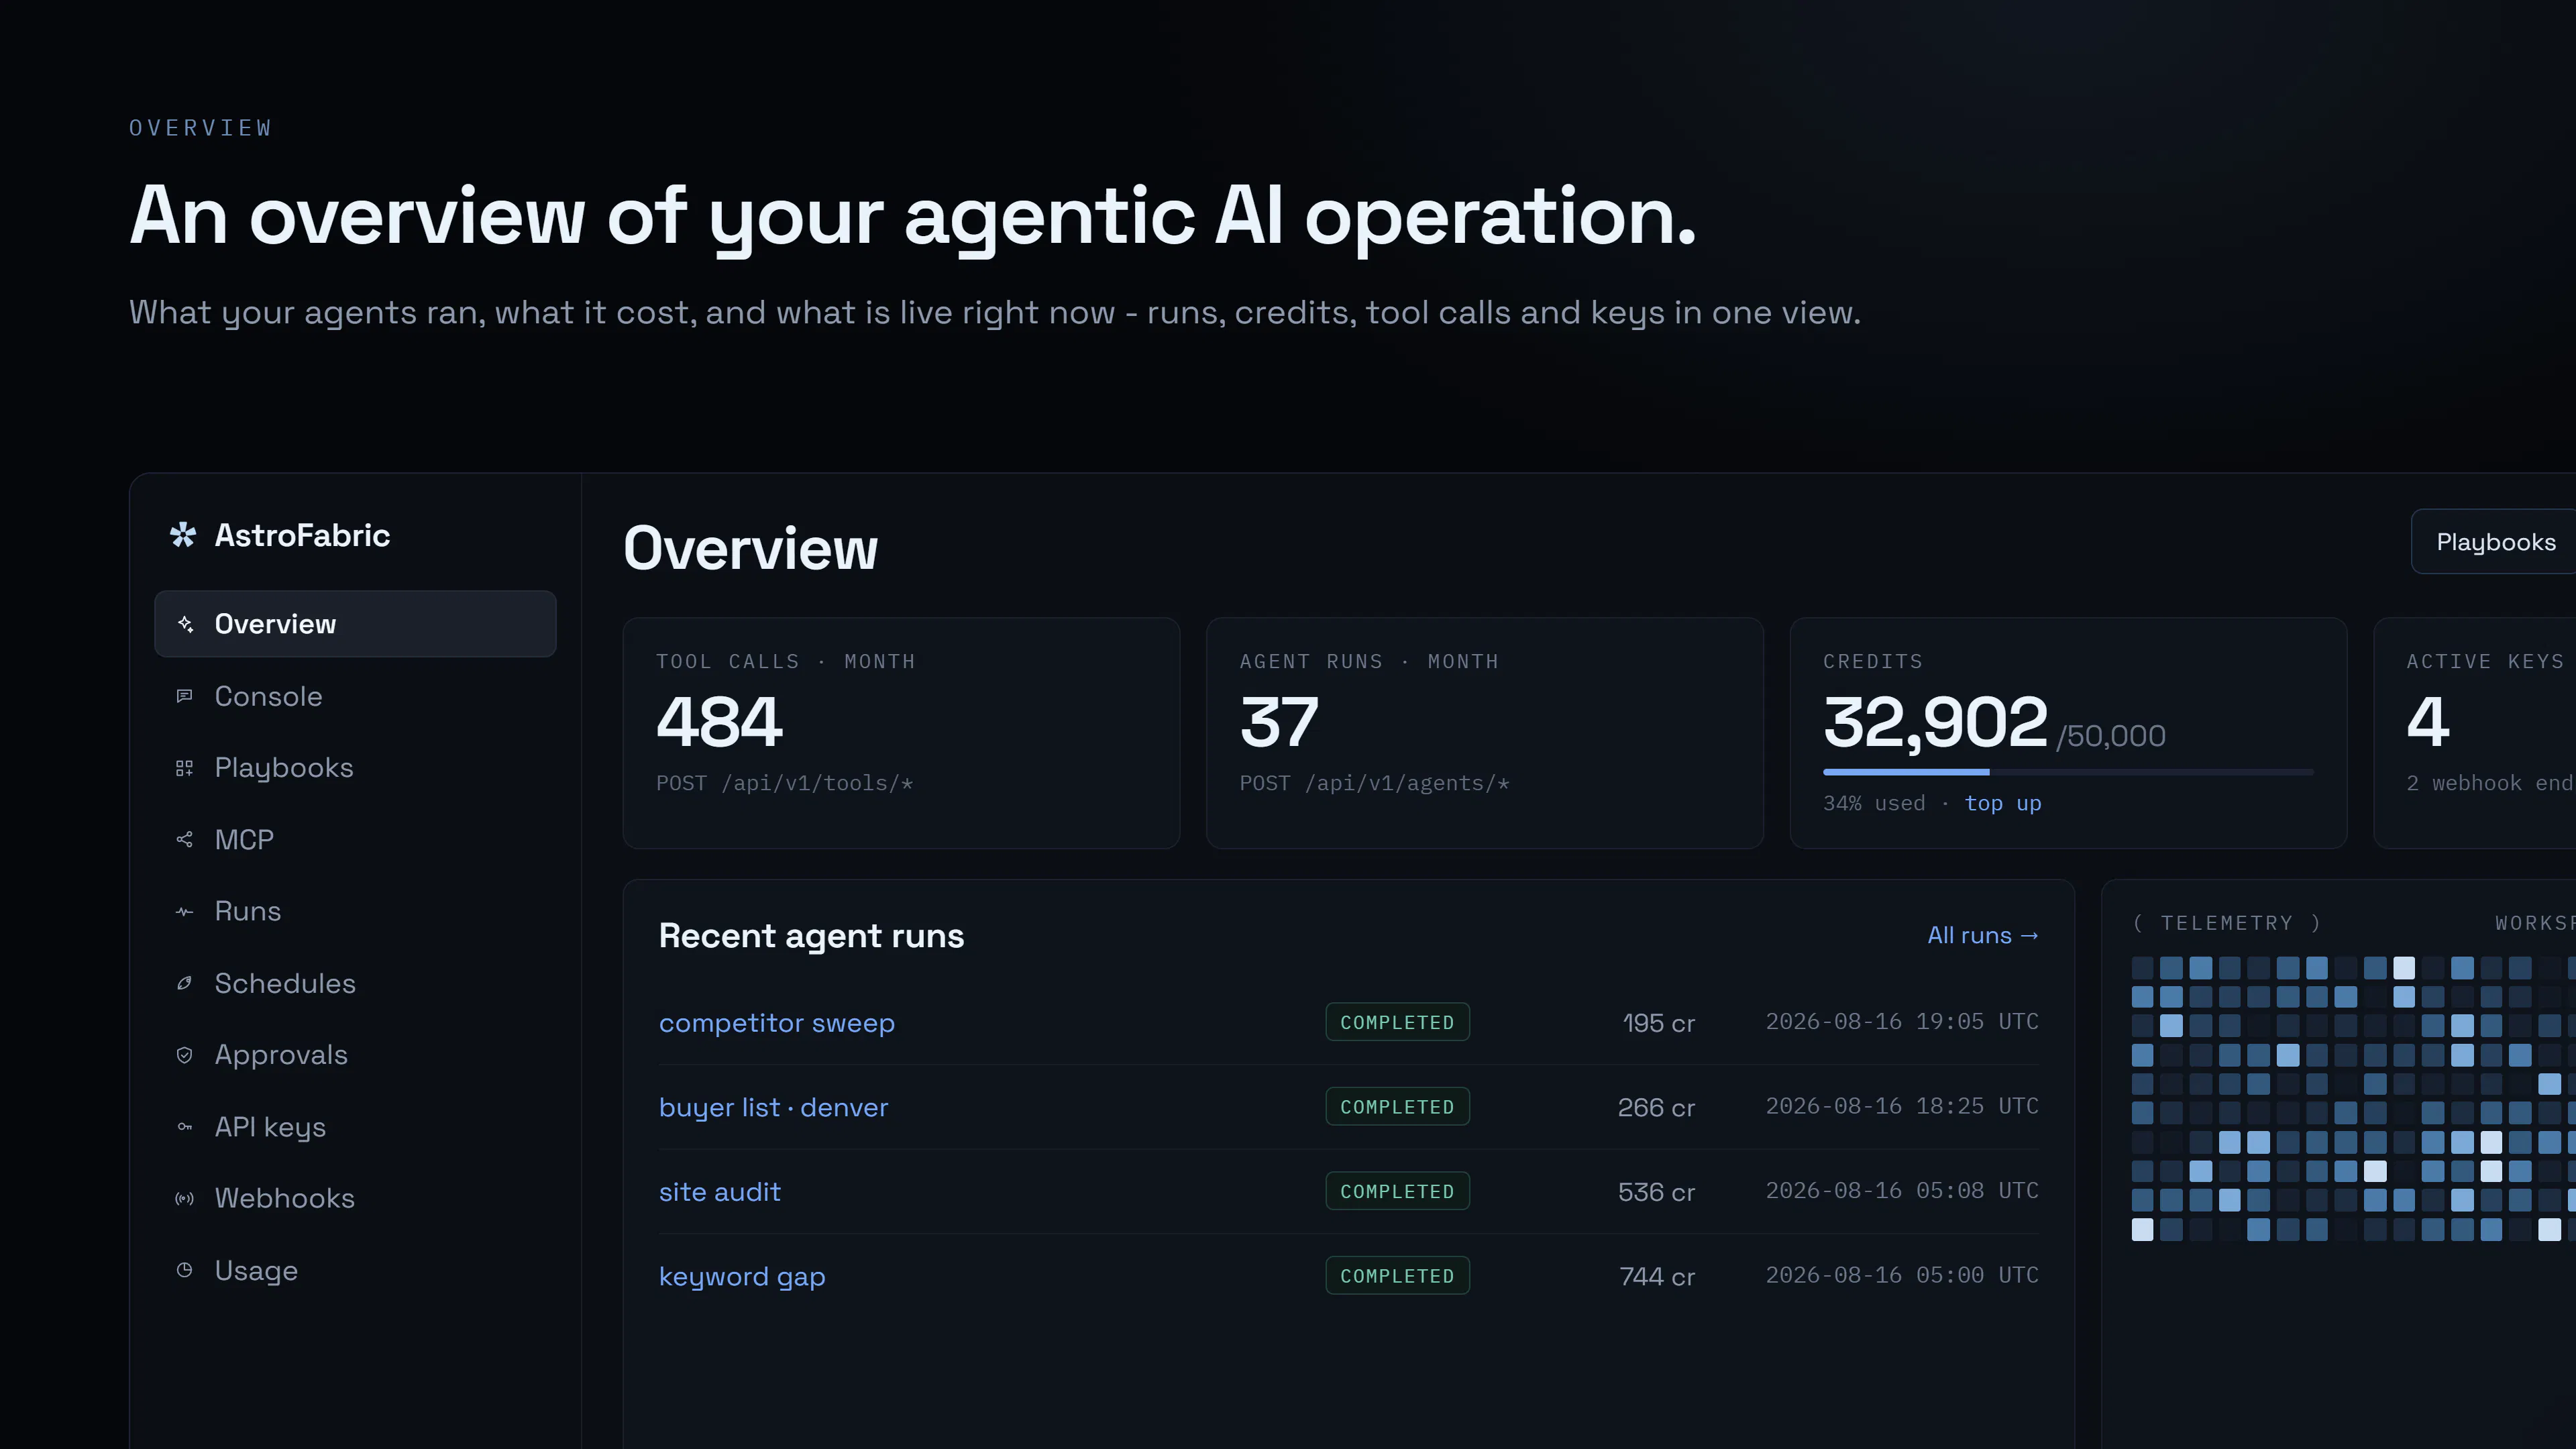Click the Playbooks grid icon in sidebar

click(x=184, y=768)
